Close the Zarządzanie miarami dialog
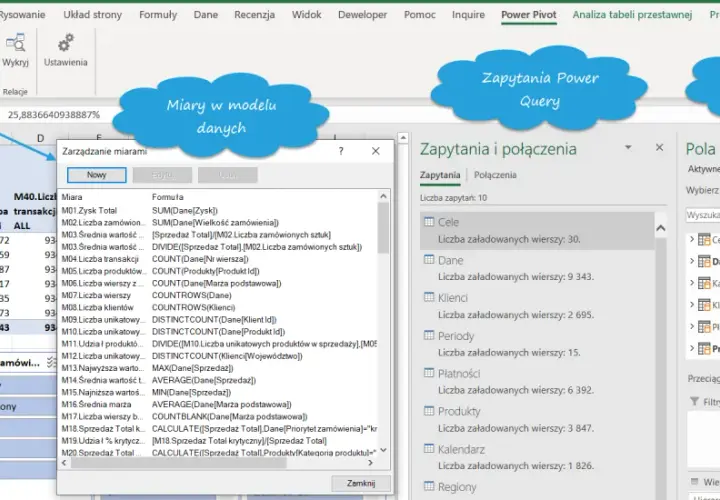This screenshot has width=720, height=500. point(376,151)
